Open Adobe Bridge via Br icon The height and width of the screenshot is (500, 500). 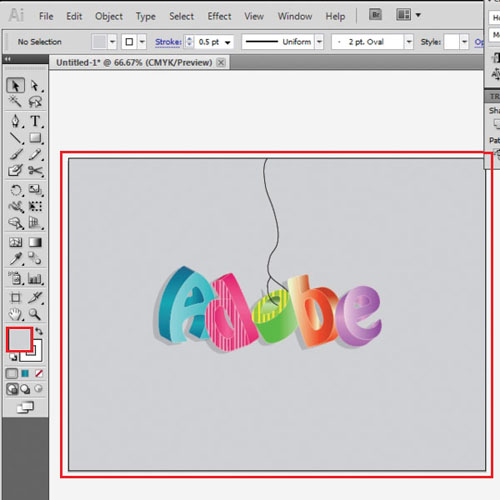point(375,15)
